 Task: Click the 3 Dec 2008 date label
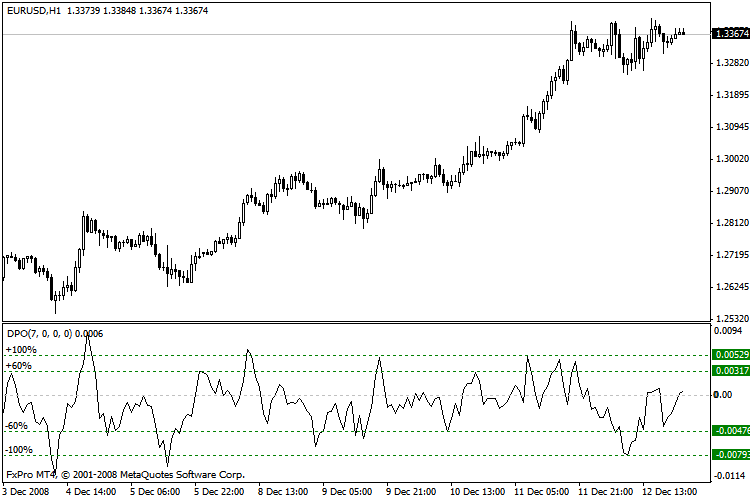[26, 491]
